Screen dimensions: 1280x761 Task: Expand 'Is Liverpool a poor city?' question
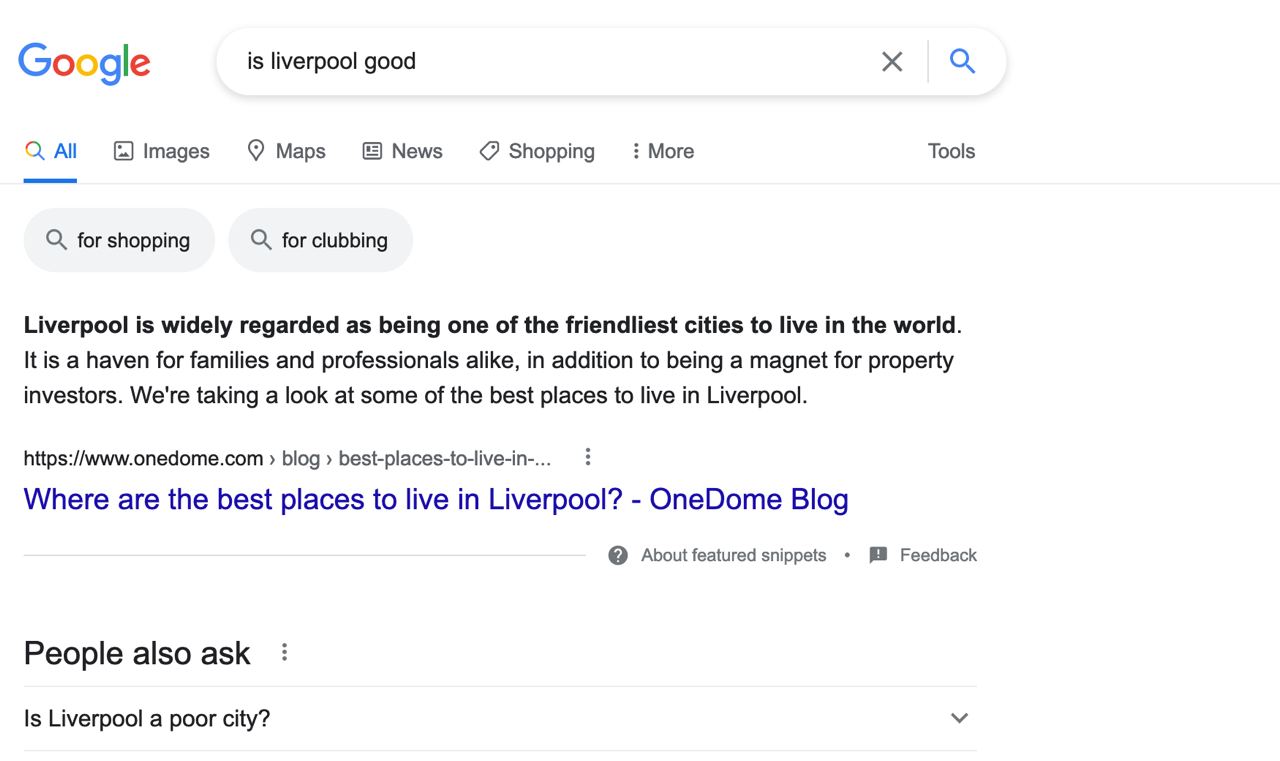(500, 718)
